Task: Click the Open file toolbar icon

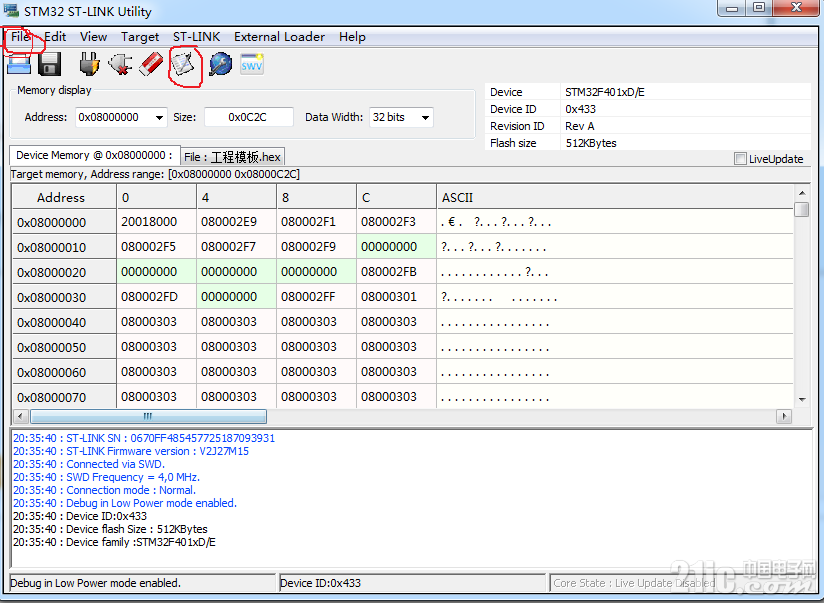Action: [19, 64]
